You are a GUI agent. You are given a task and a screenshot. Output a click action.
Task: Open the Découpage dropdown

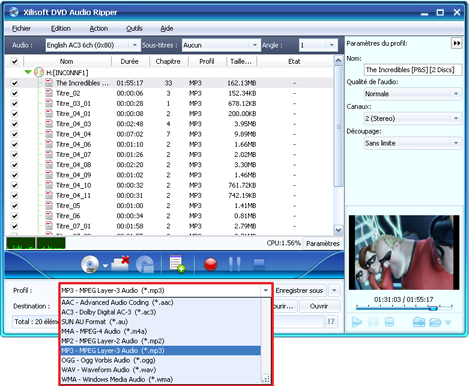pos(456,143)
